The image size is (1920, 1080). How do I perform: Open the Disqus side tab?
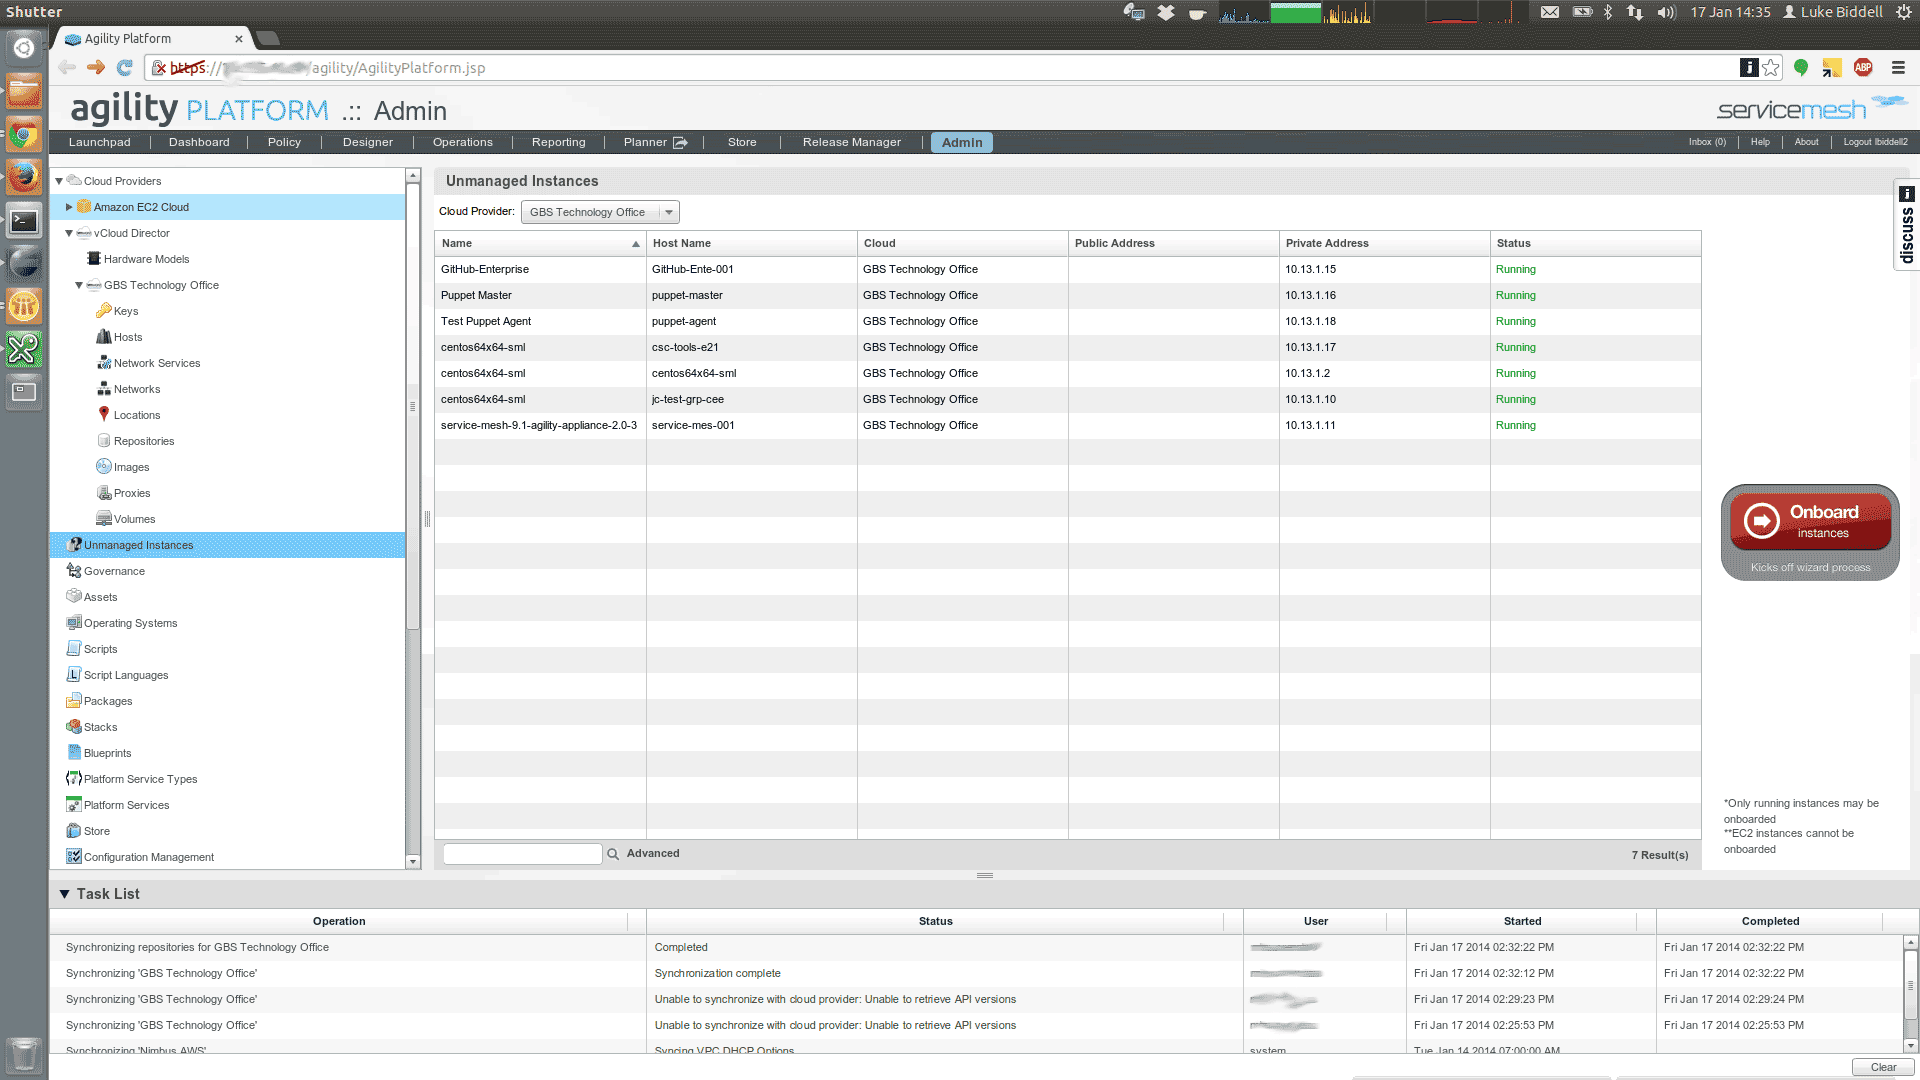(1907, 225)
